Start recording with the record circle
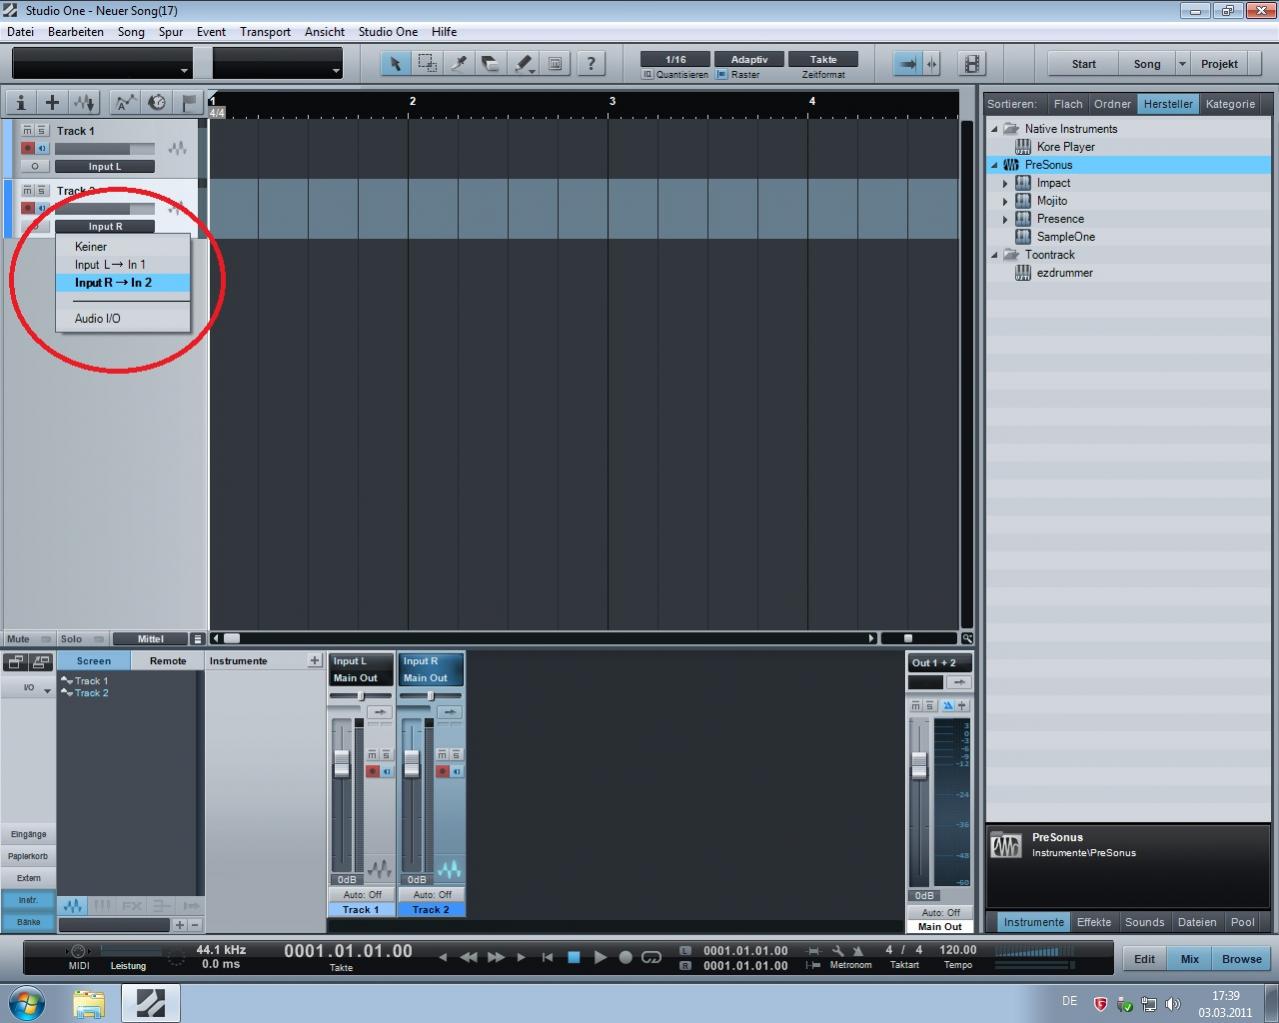This screenshot has width=1279, height=1023. [625, 957]
